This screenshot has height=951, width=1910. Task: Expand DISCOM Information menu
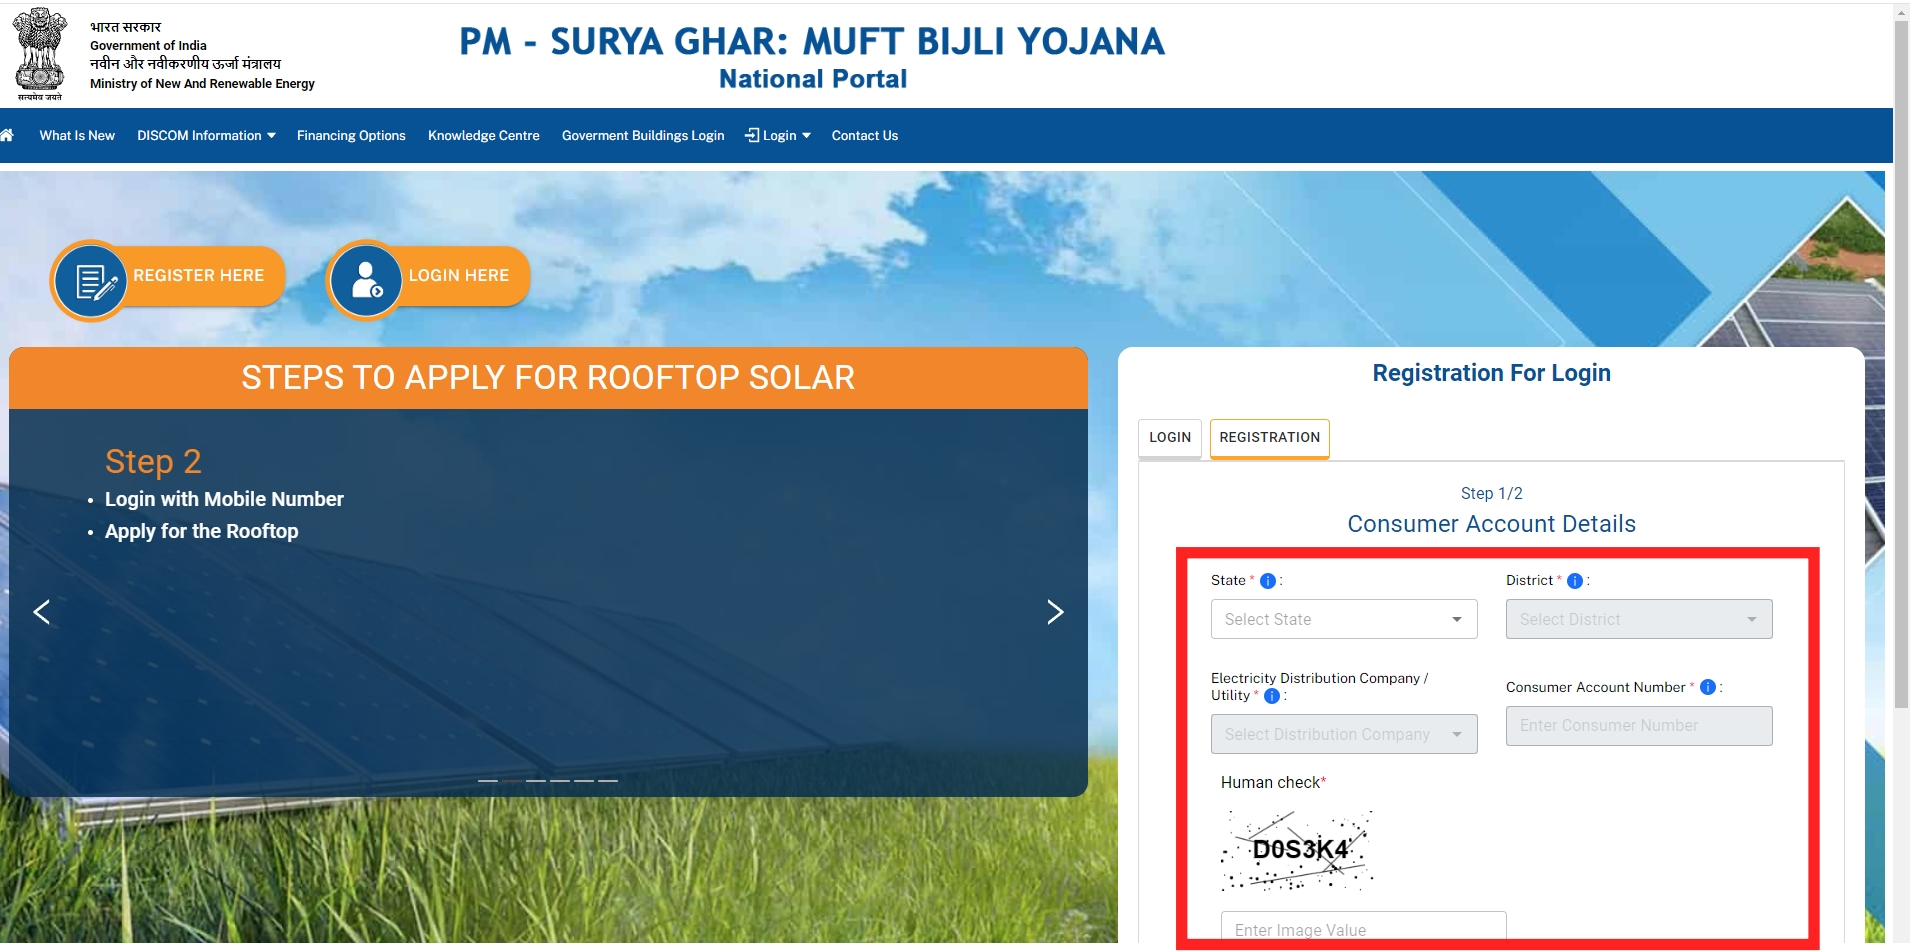pos(206,136)
